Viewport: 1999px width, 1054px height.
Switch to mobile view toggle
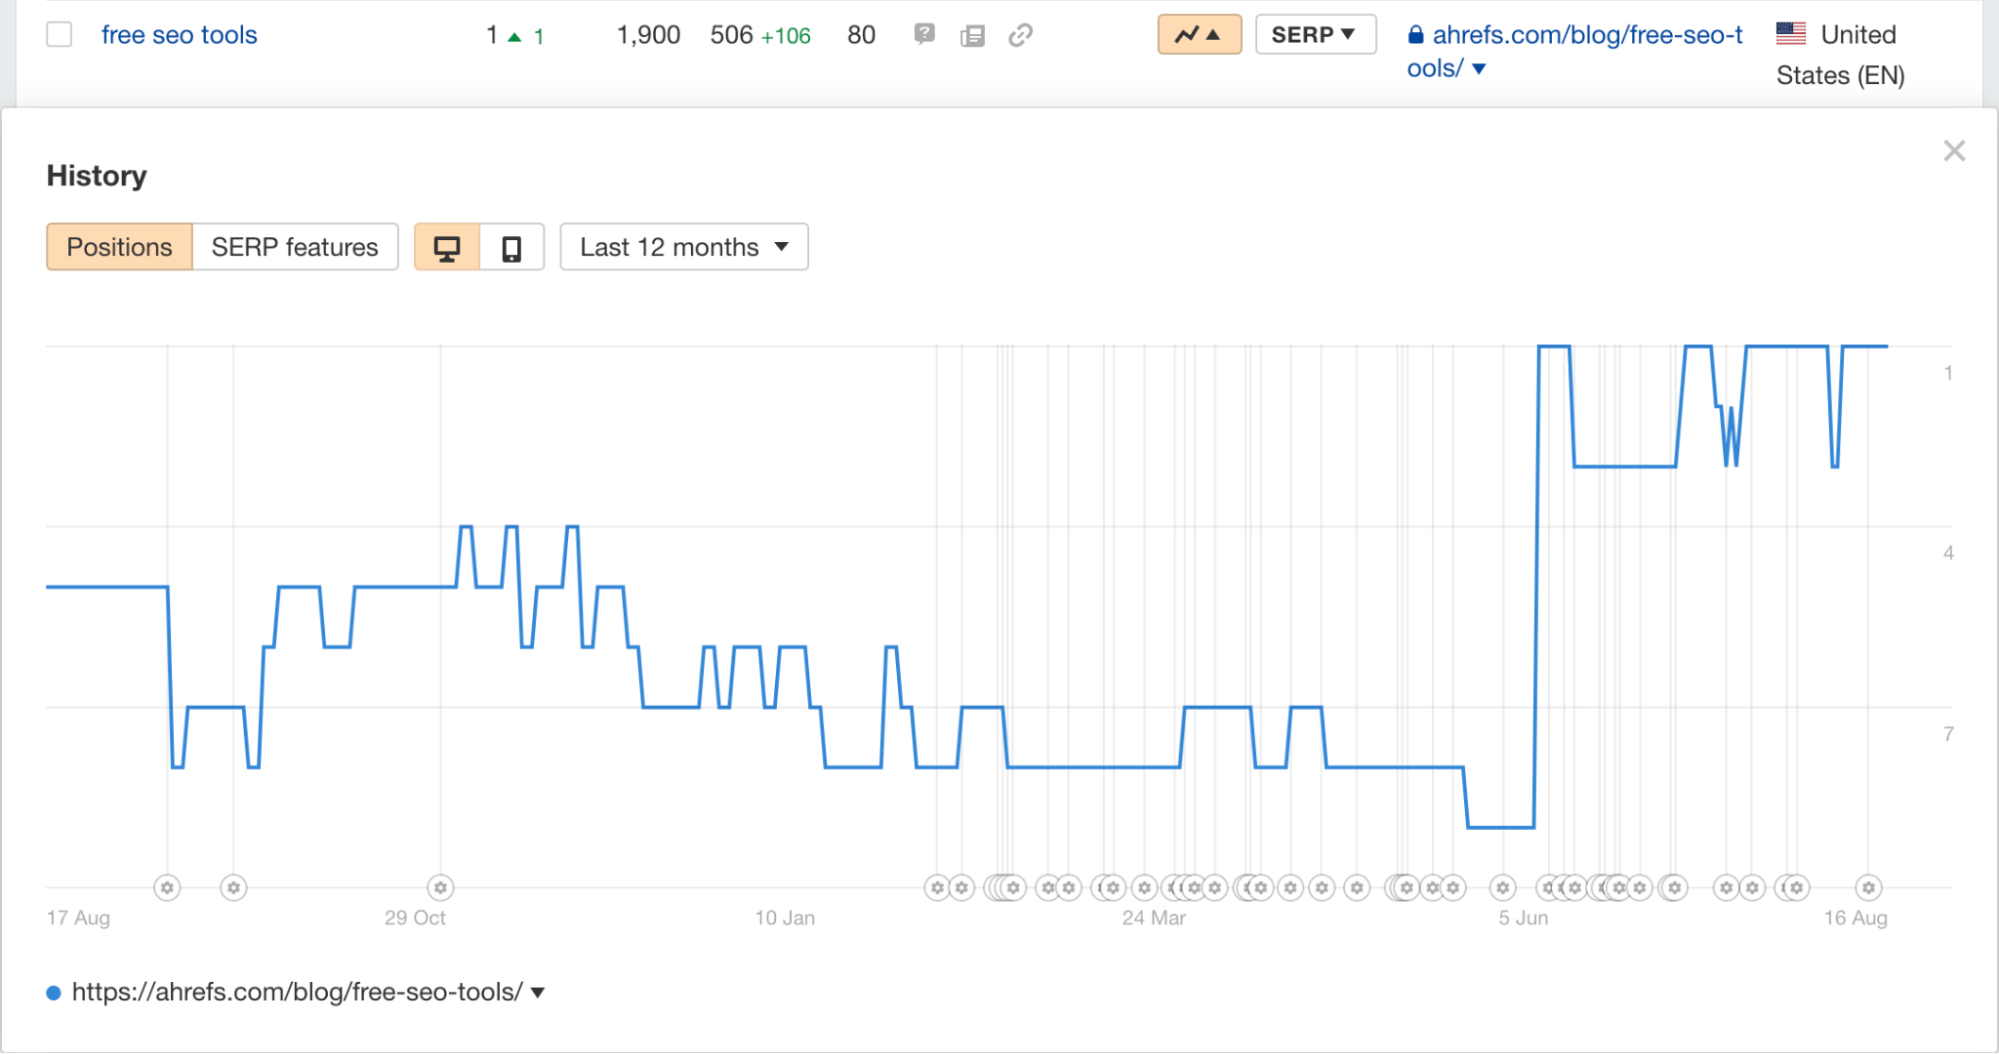[x=511, y=246]
